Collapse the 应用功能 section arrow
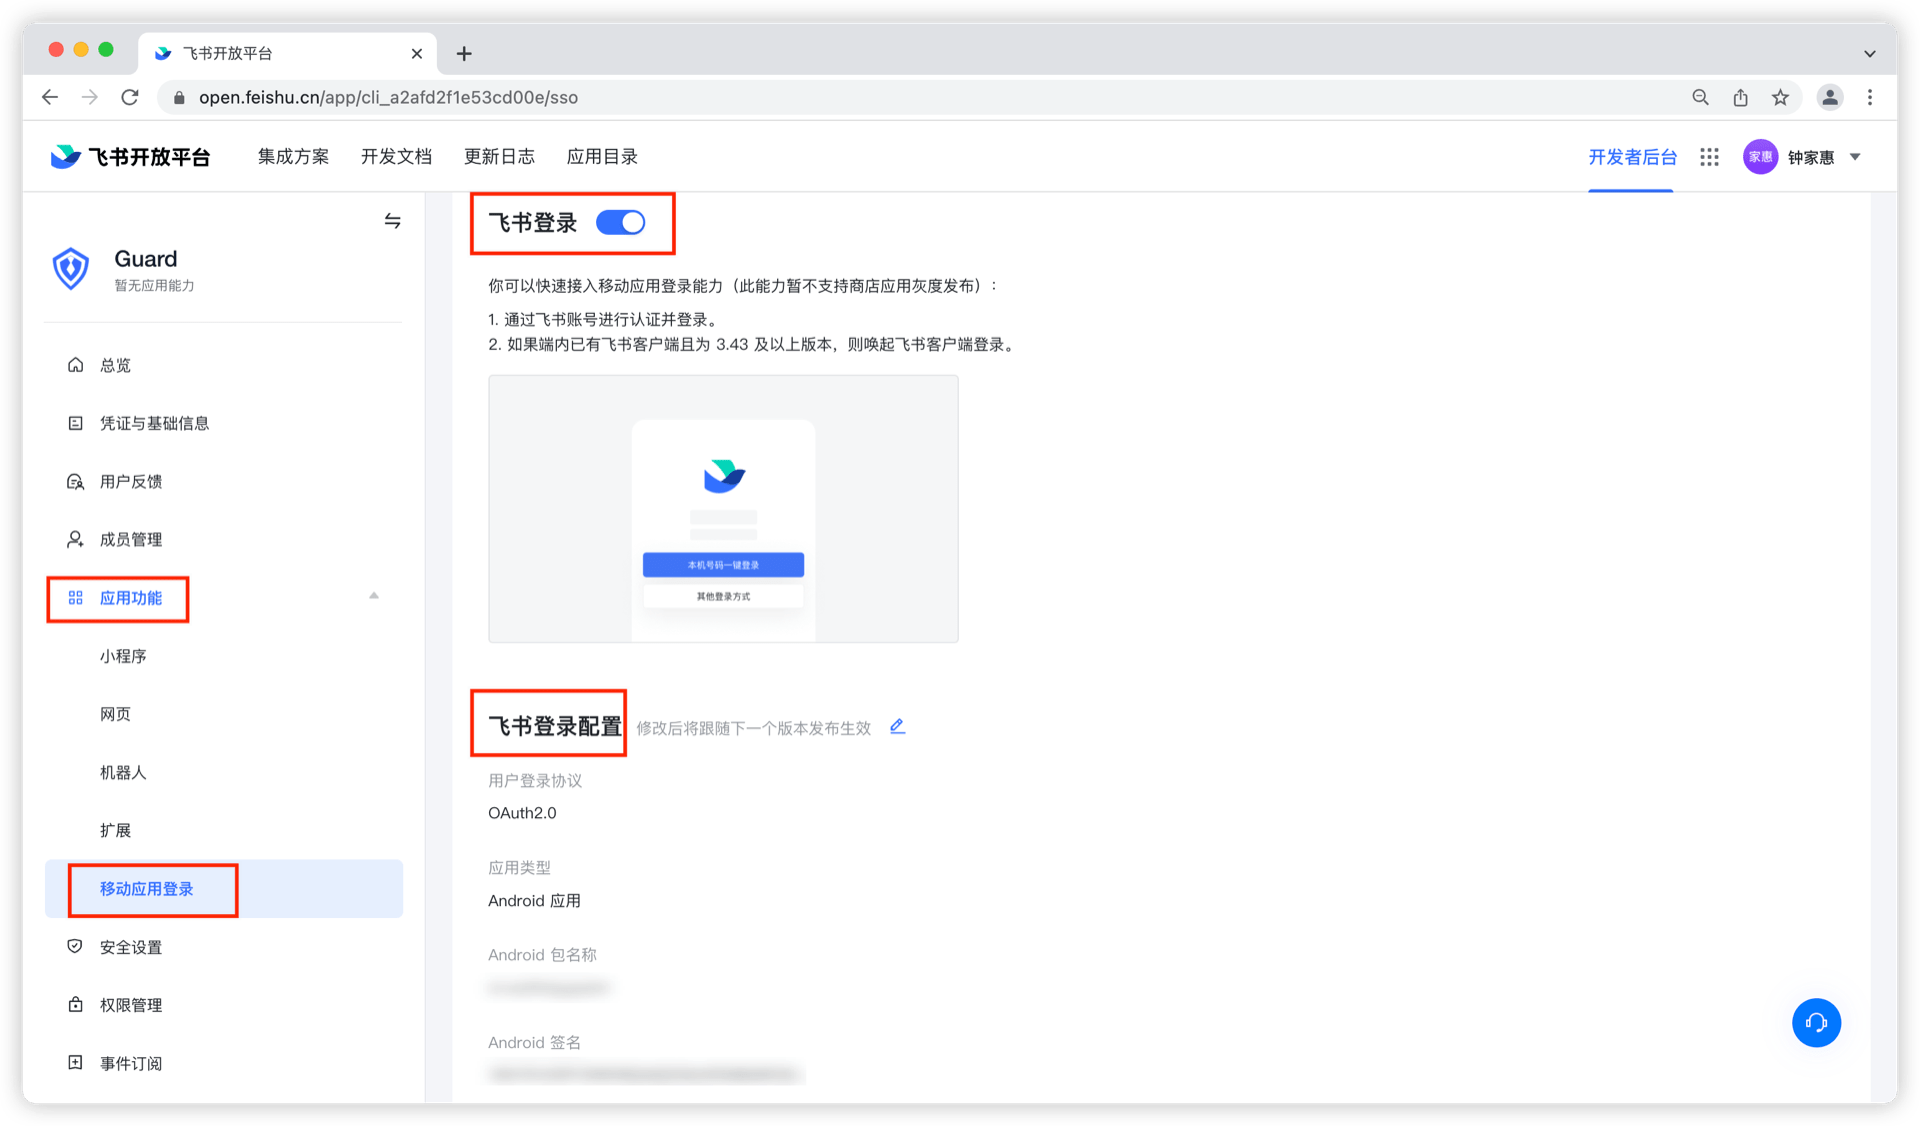 [x=374, y=596]
